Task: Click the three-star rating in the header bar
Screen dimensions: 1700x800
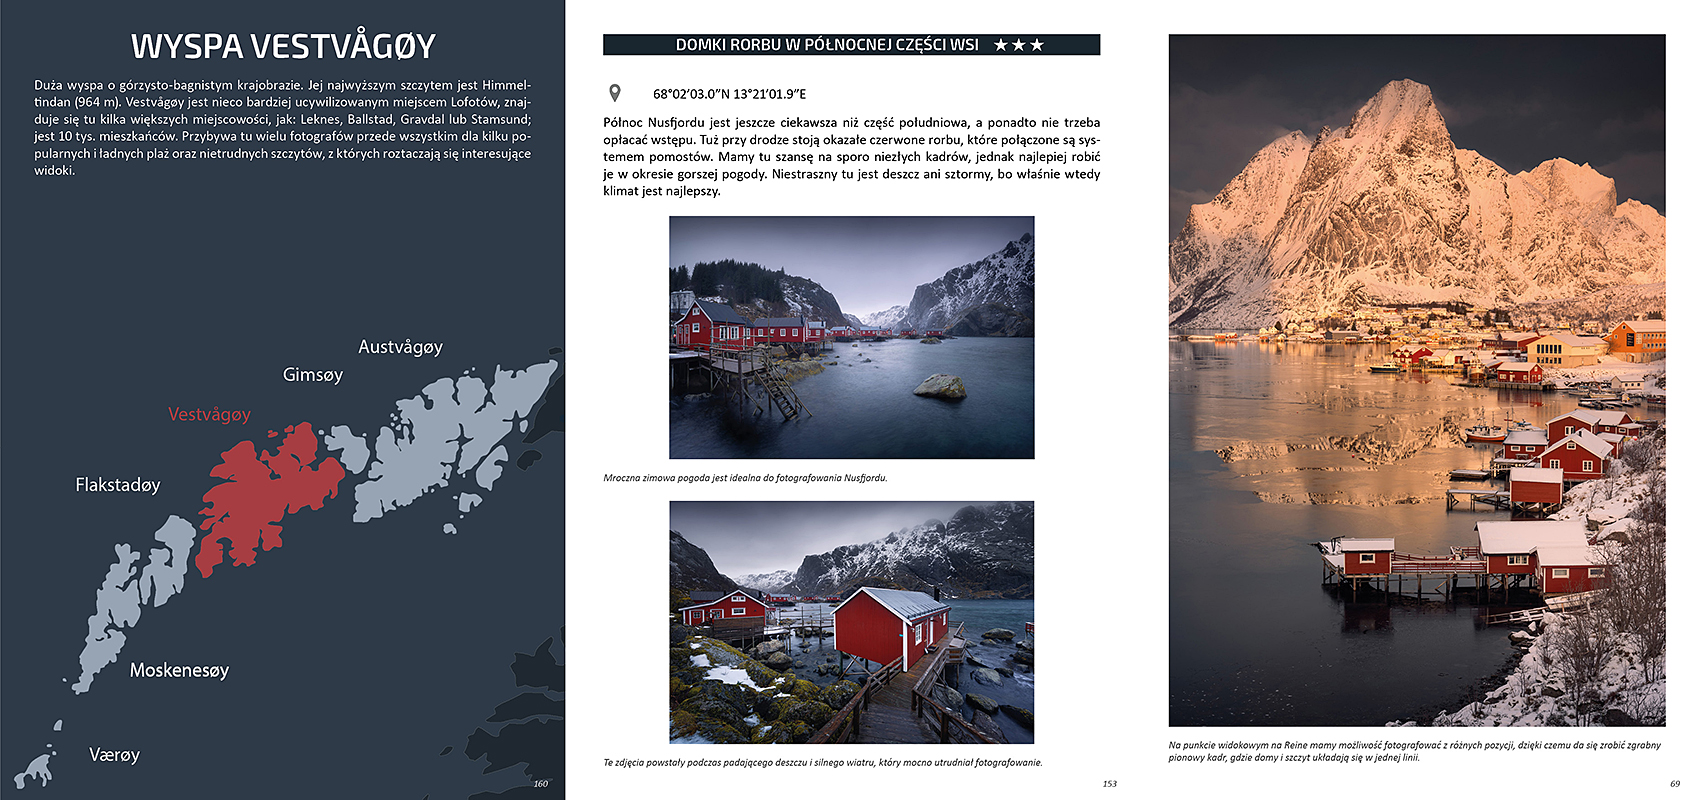Action: (1018, 45)
